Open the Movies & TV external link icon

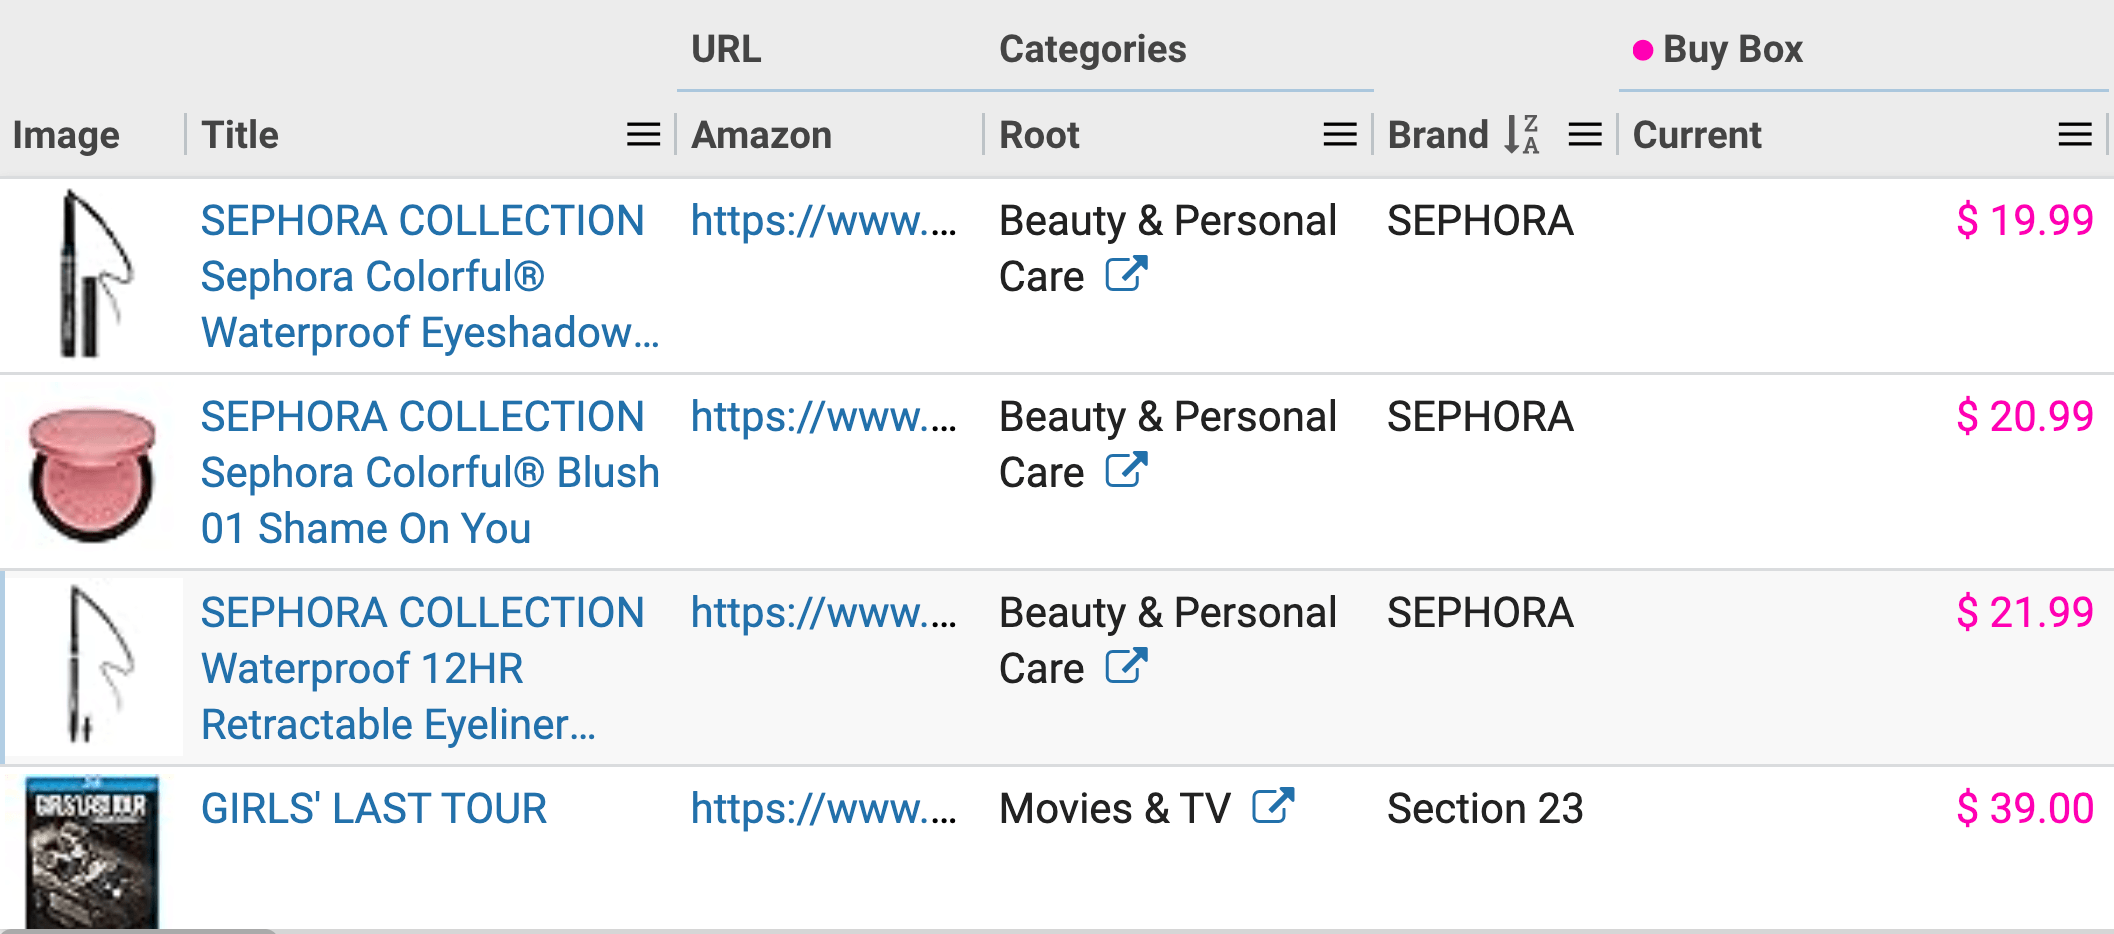pyautogui.click(x=1273, y=807)
